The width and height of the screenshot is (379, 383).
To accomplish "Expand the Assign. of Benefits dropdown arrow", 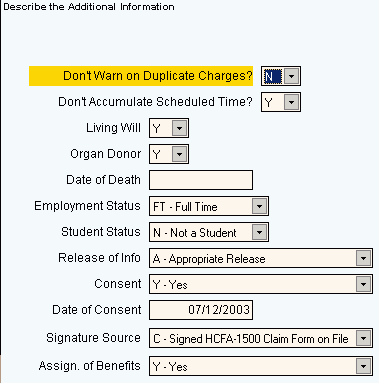I will [363, 366].
